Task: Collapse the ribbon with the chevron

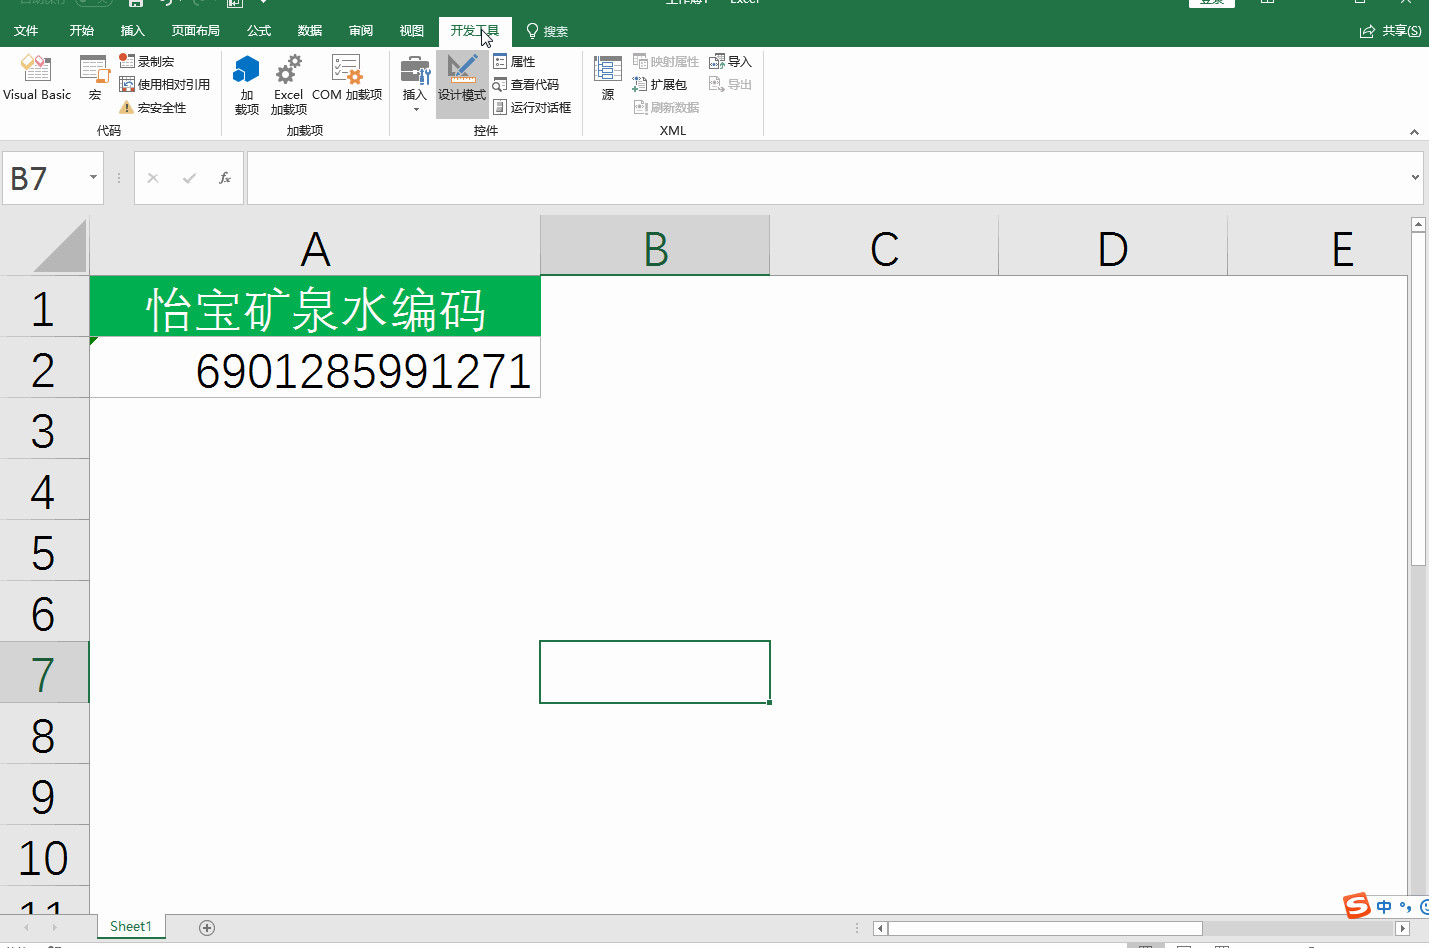Action: tap(1414, 132)
